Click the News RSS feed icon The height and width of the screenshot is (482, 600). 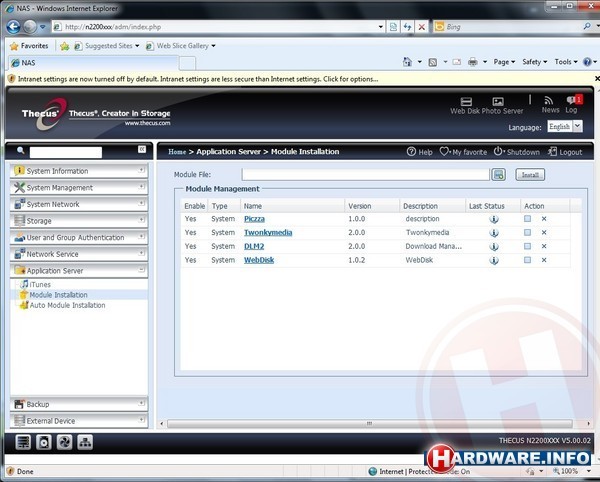(x=549, y=100)
